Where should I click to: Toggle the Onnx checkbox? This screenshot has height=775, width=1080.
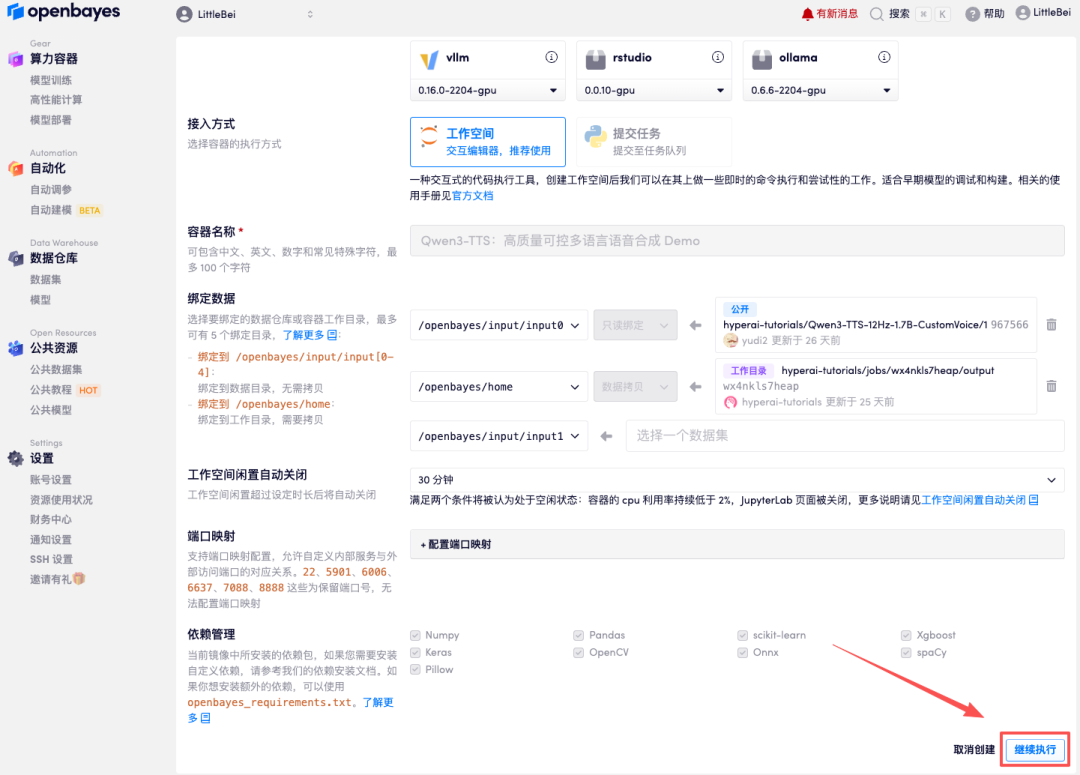[742, 652]
